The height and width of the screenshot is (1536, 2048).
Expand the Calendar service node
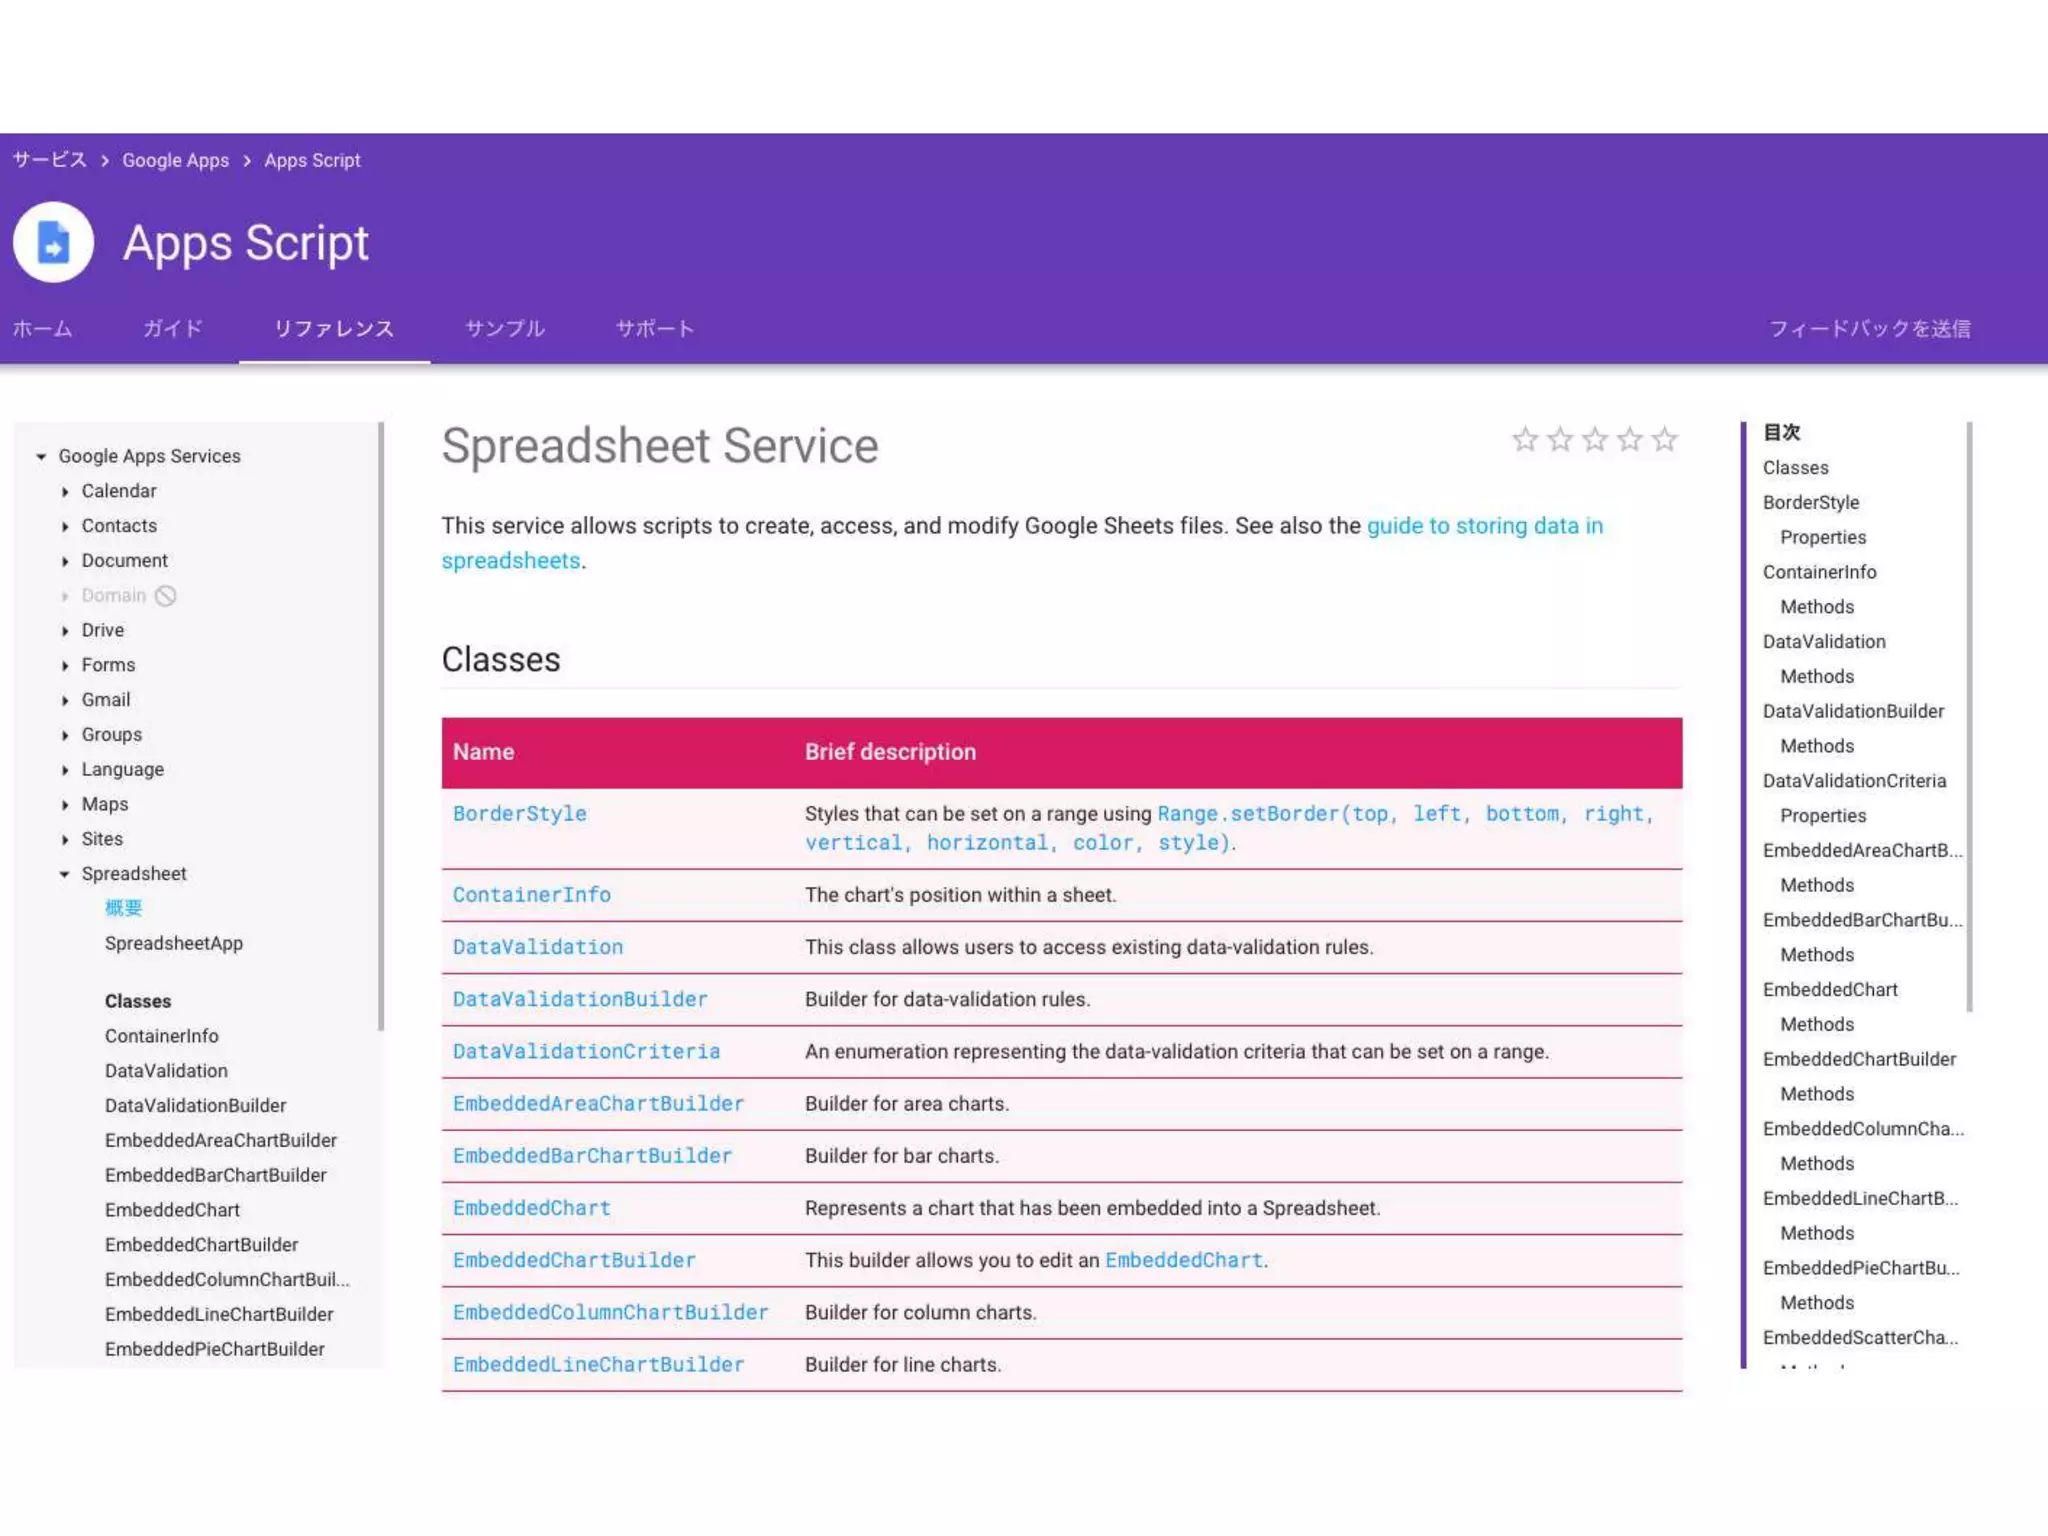point(65,492)
